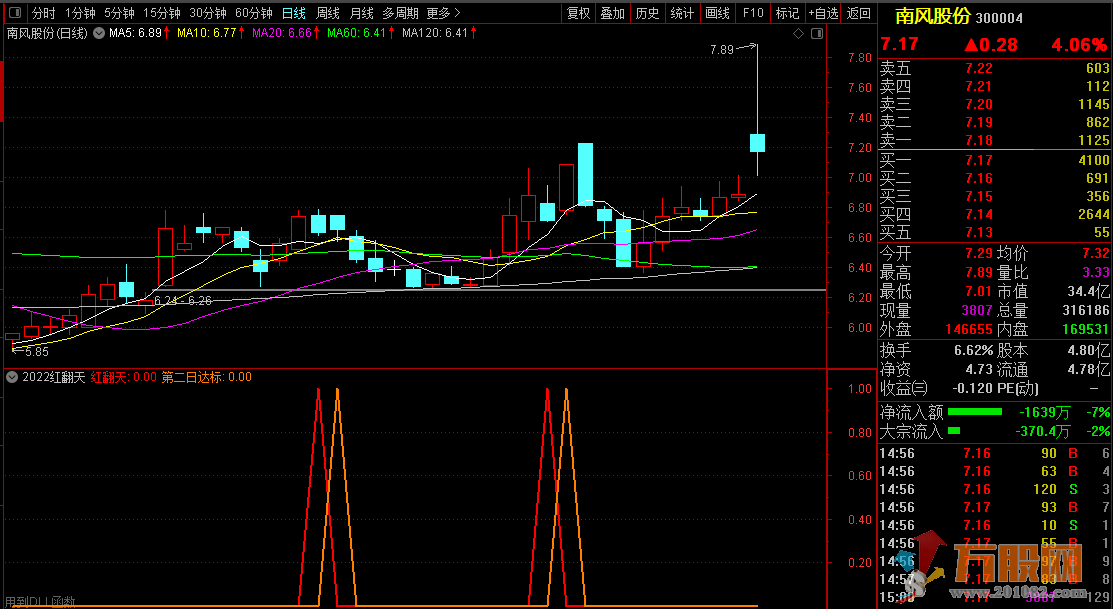
Task: Add stock via +自选 button
Action: coord(823,13)
